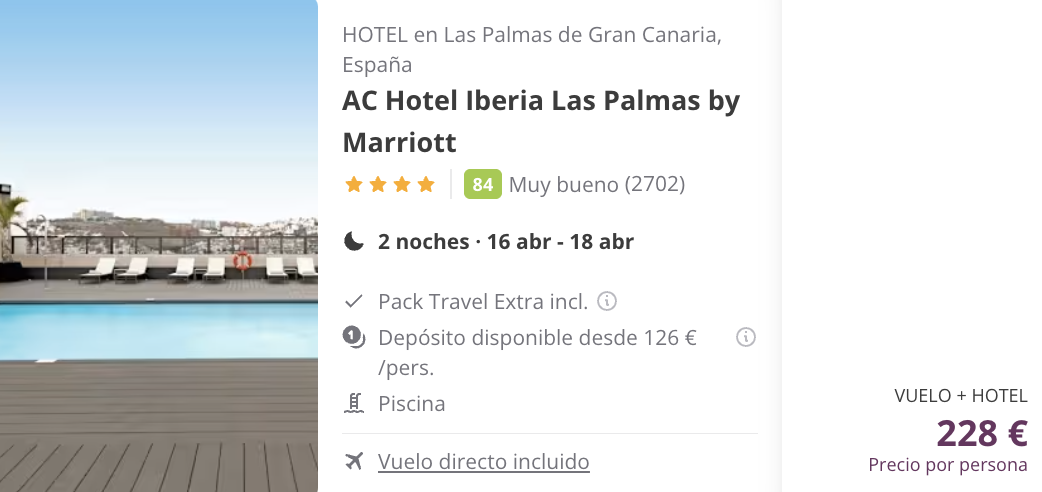1042x492 pixels.
Task: Click Depósito disponible desde 126 € text
Action: coord(537,352)
